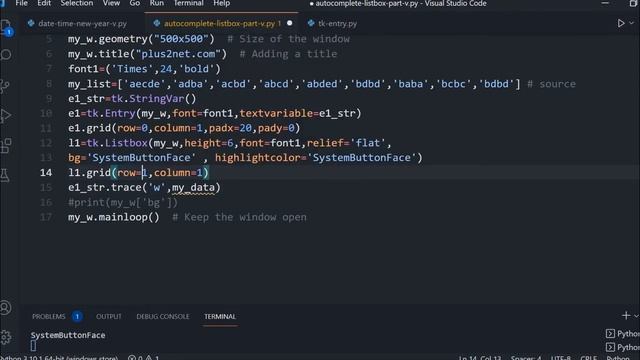This screenshot has height=360, width=640.
Task: Open the Selection menu
Action: [77, 3]
